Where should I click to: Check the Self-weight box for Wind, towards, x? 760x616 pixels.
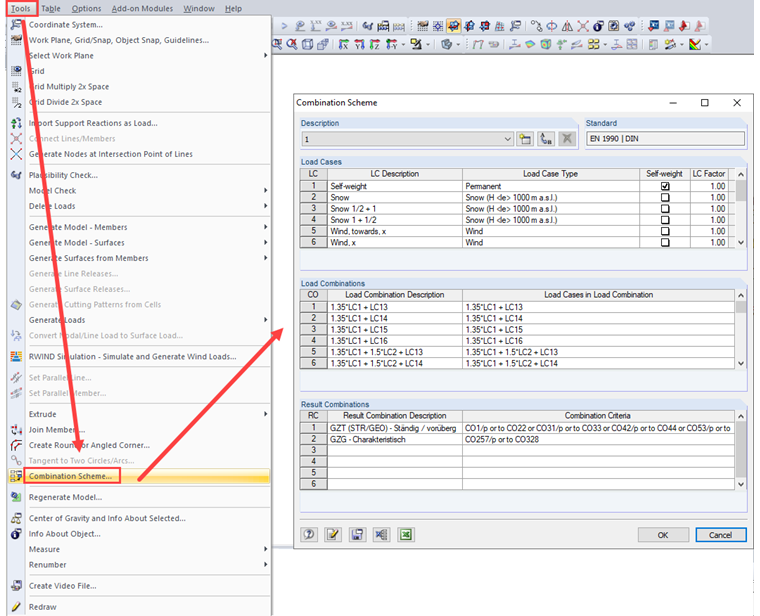tap(665, 231)
